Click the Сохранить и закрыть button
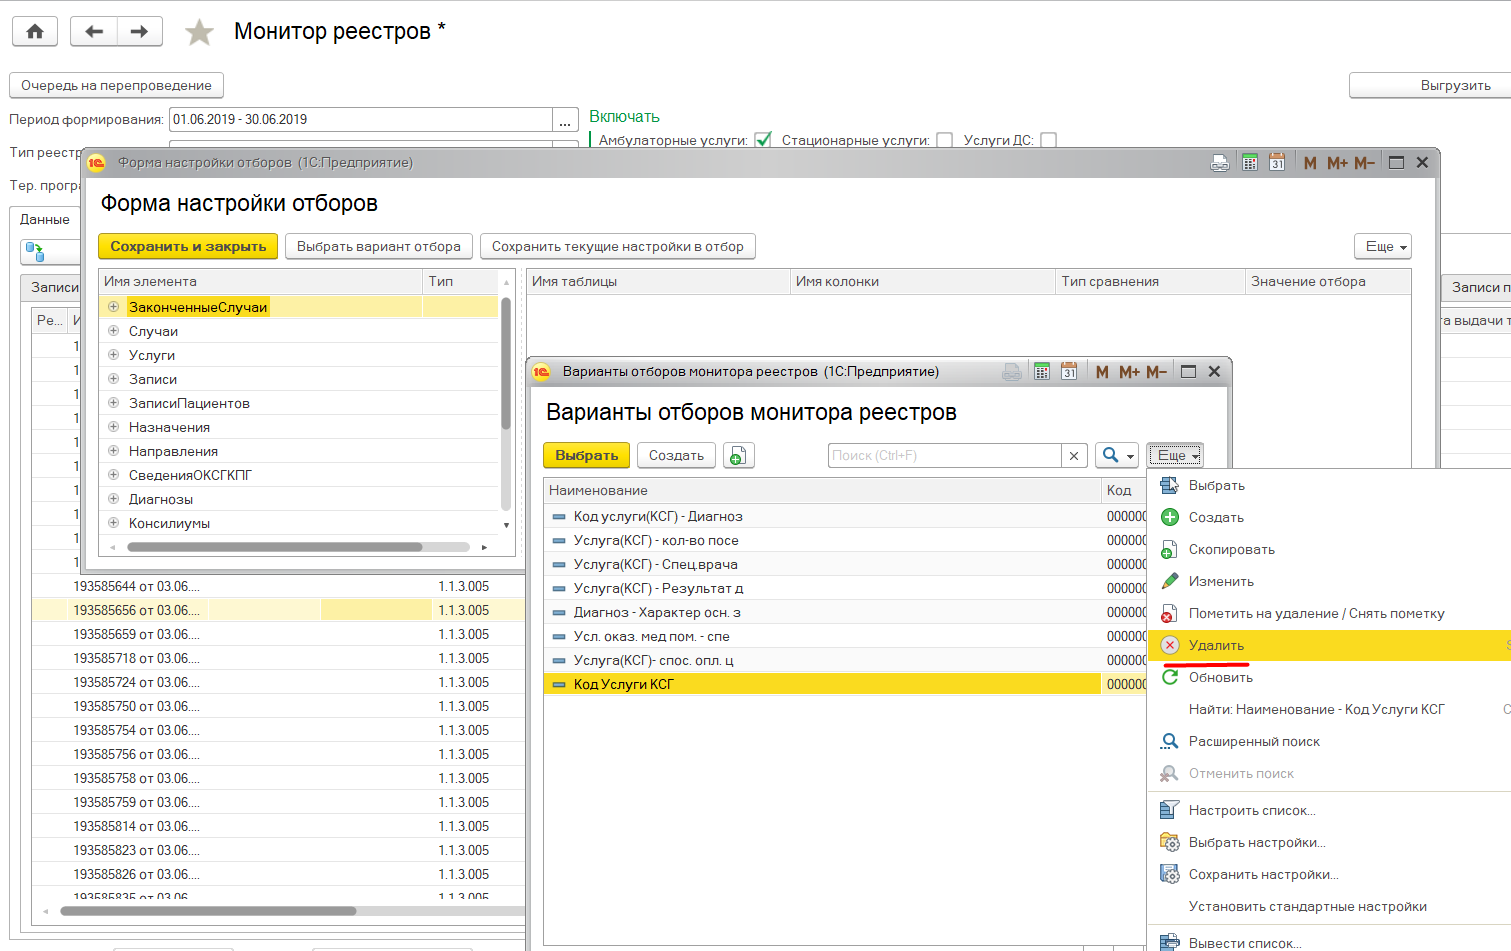The width and height of the screenshot is (1511, 951). 188,247
